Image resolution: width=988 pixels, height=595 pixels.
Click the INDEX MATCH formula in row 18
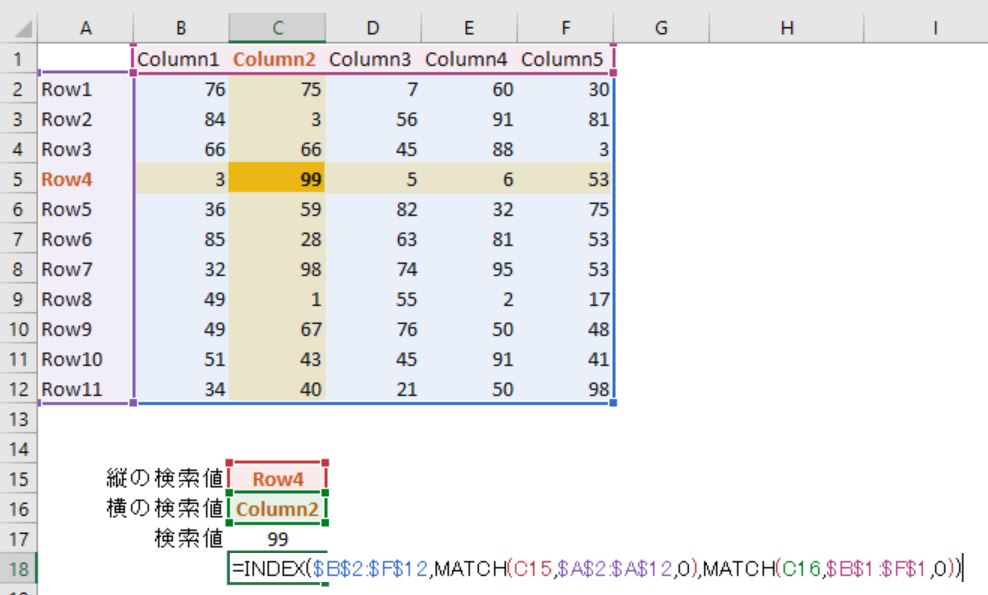(596, 569)
